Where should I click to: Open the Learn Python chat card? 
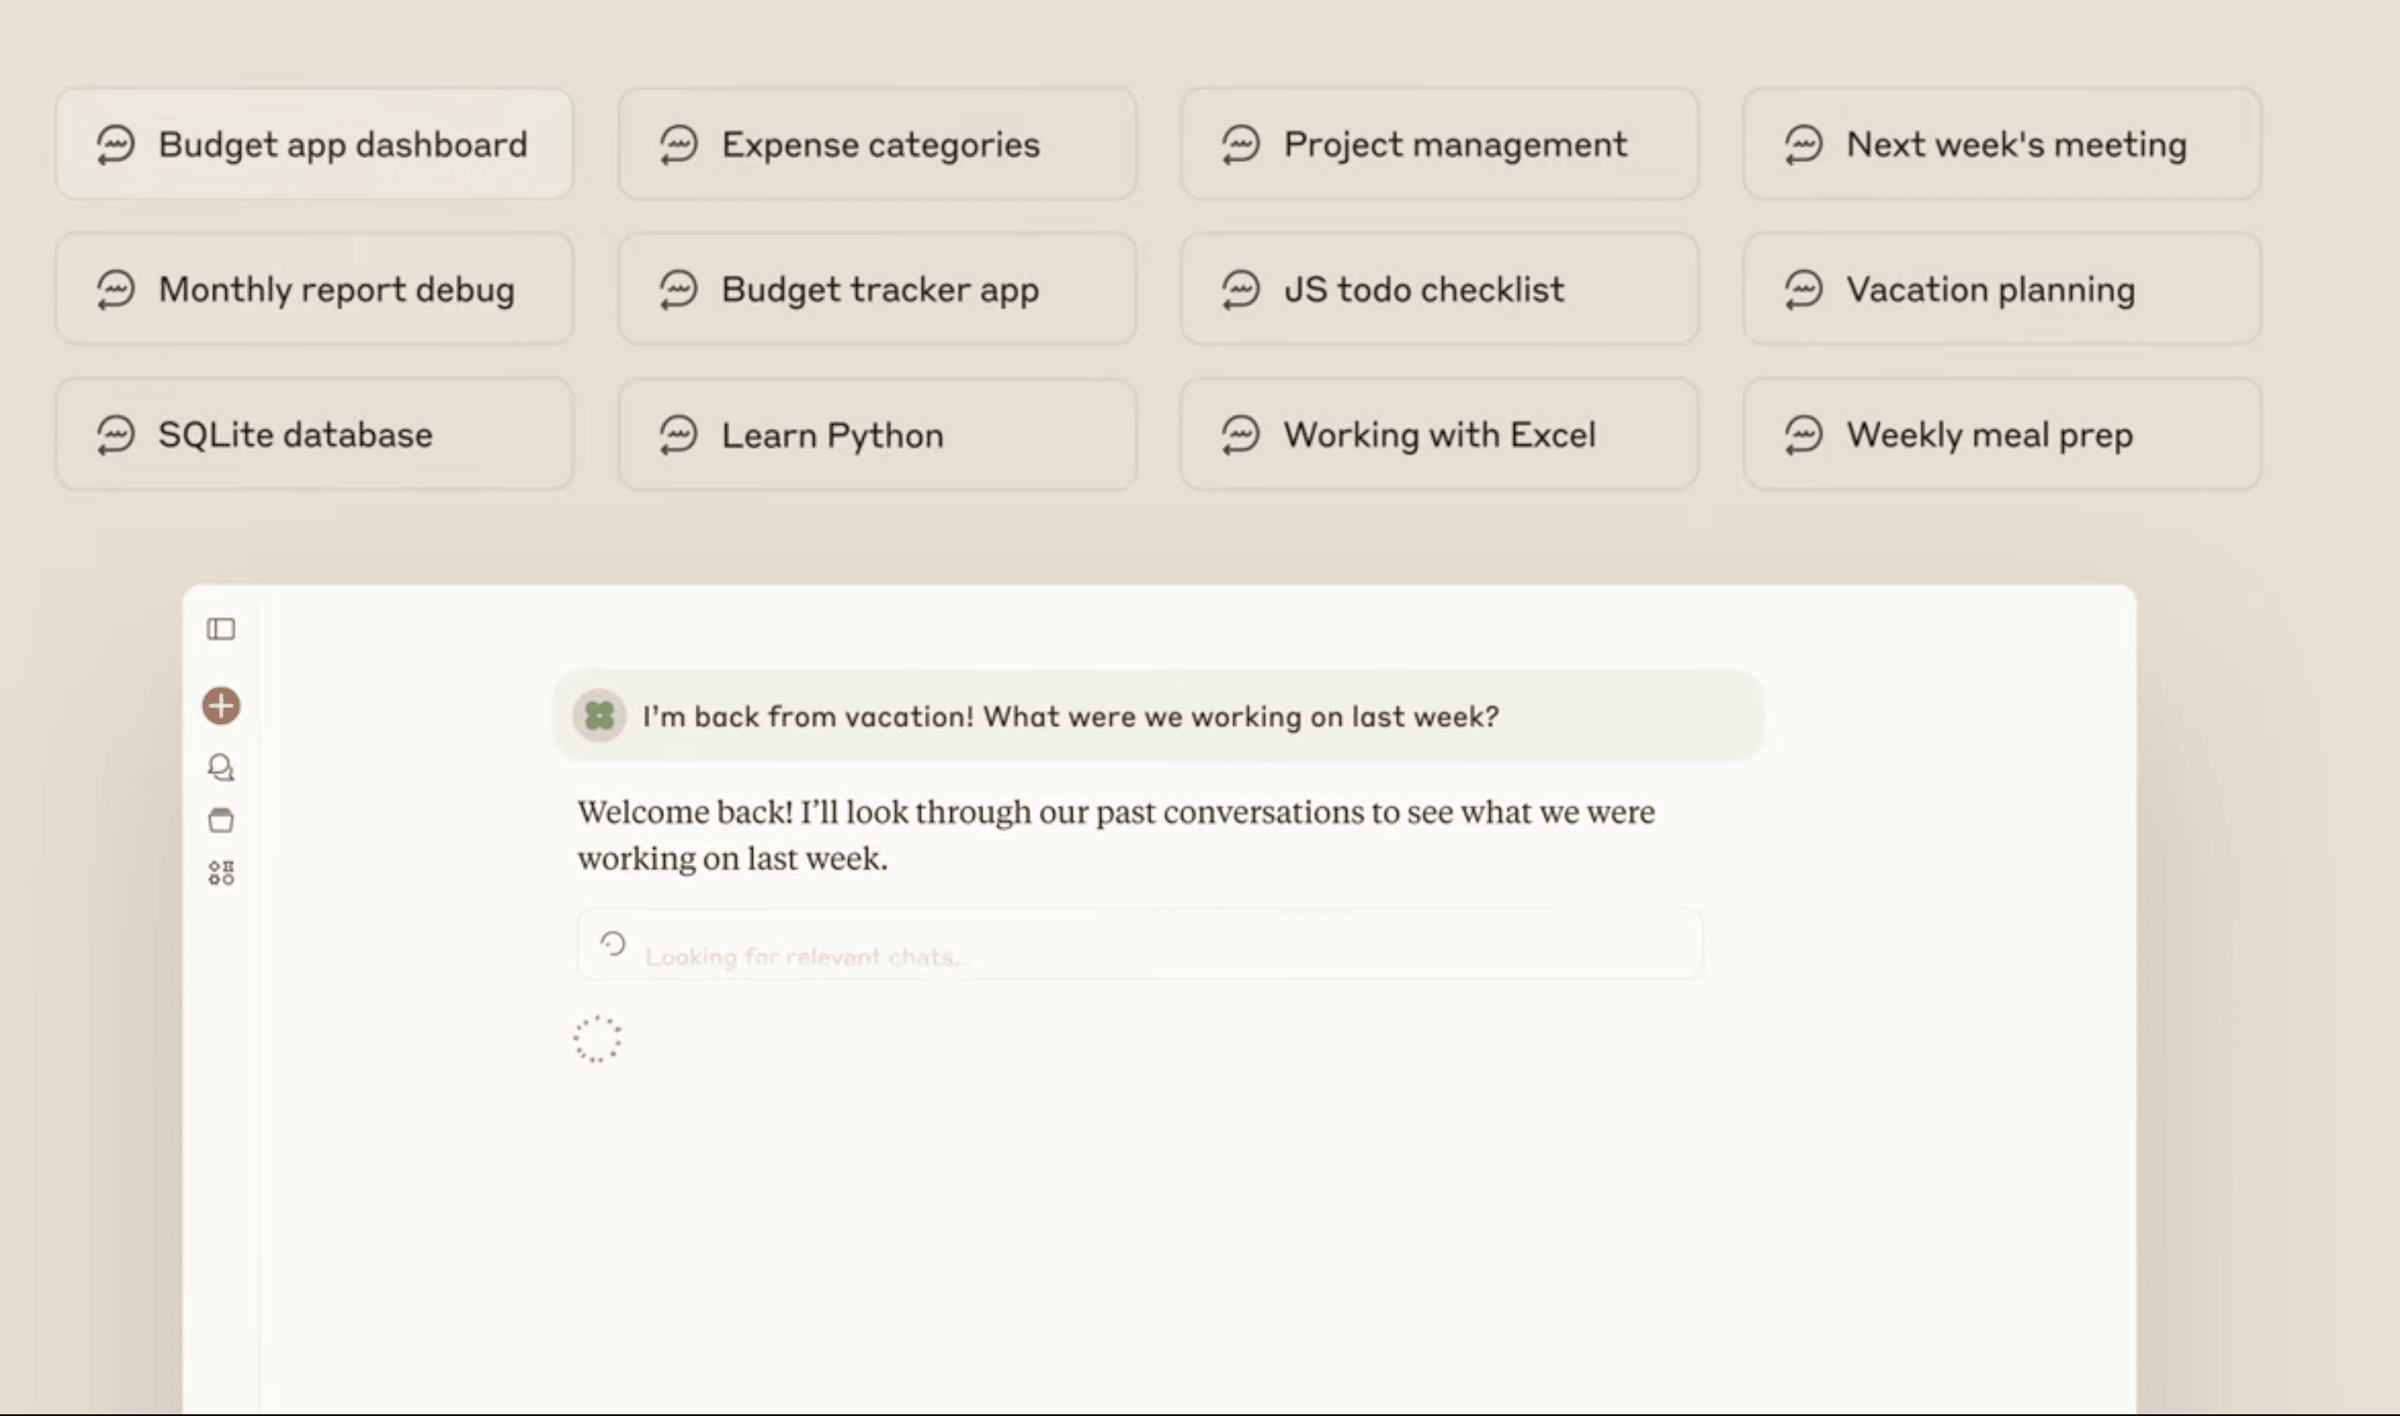[877, 434]
